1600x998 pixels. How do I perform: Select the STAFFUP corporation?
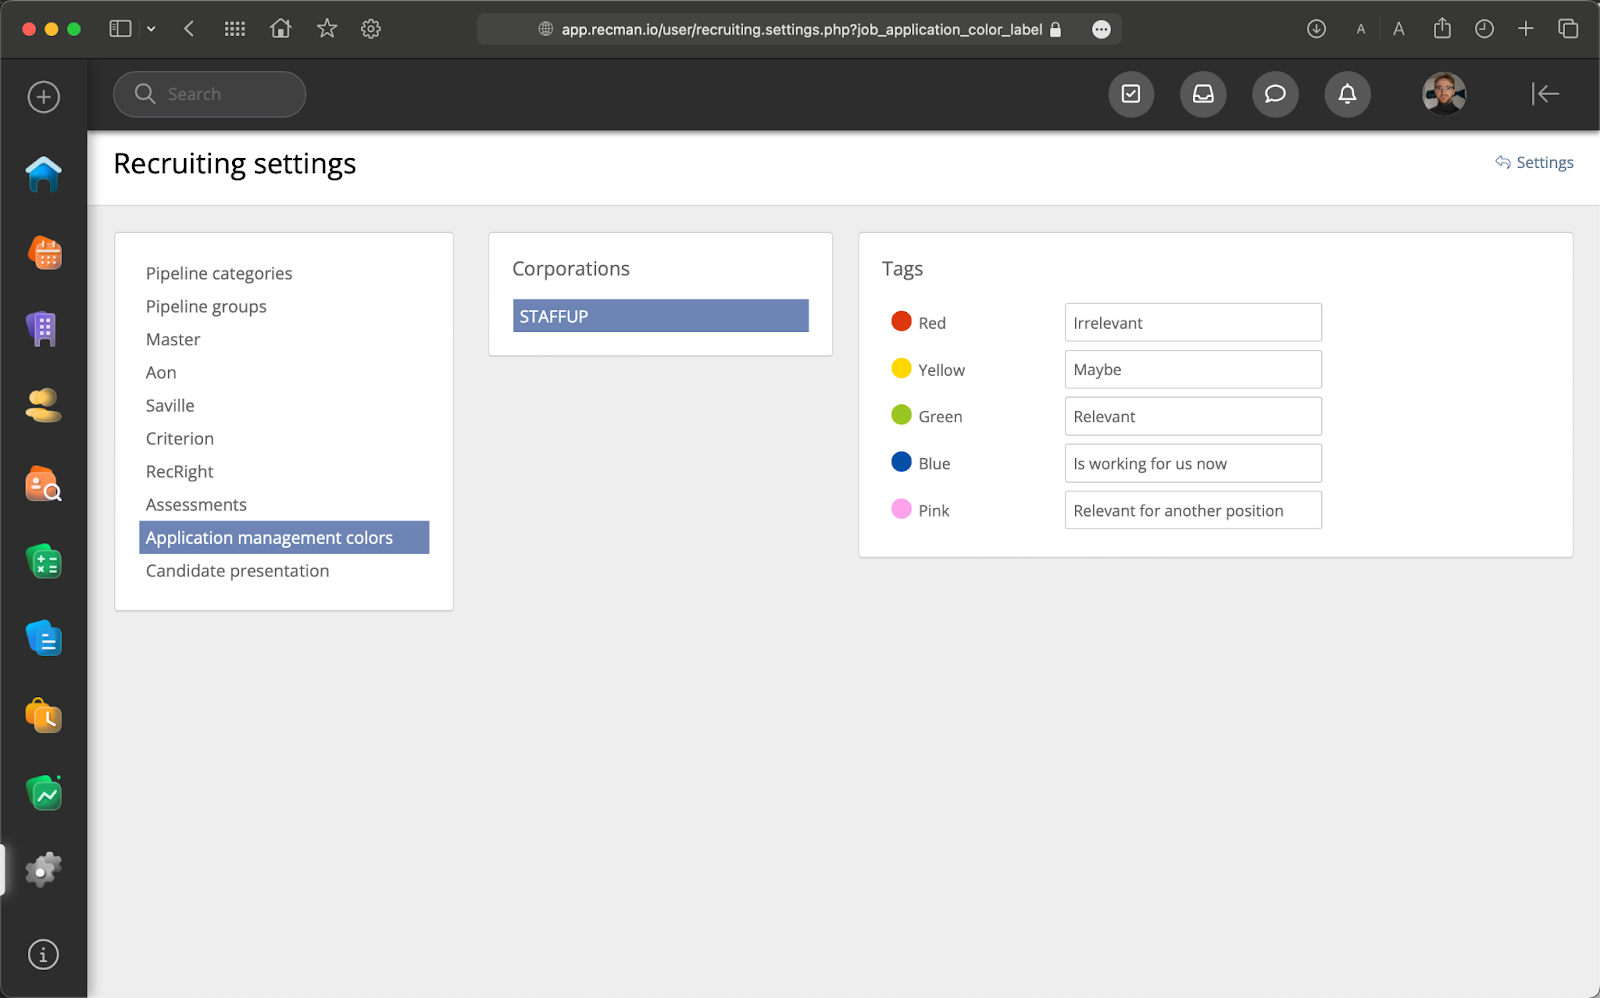pos(660,316)
